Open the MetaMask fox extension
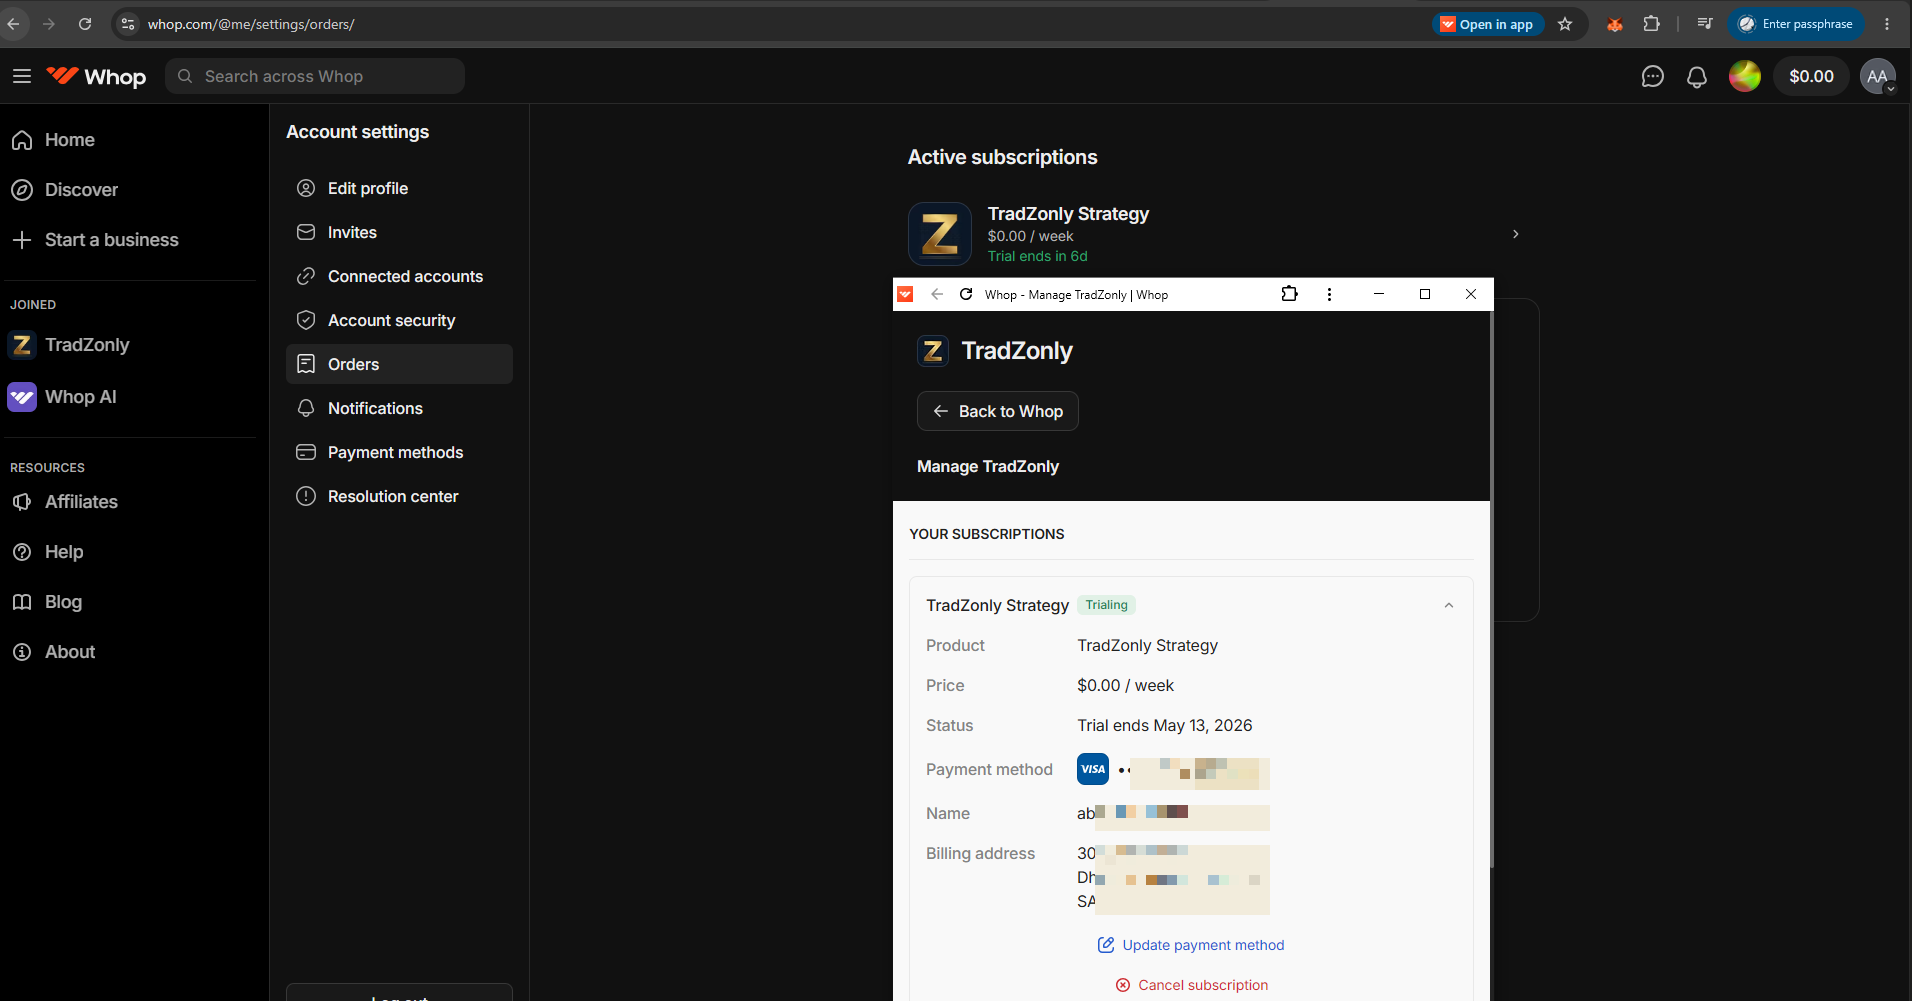Viewport: 1912px width, 1001px height. [1615, 24]
